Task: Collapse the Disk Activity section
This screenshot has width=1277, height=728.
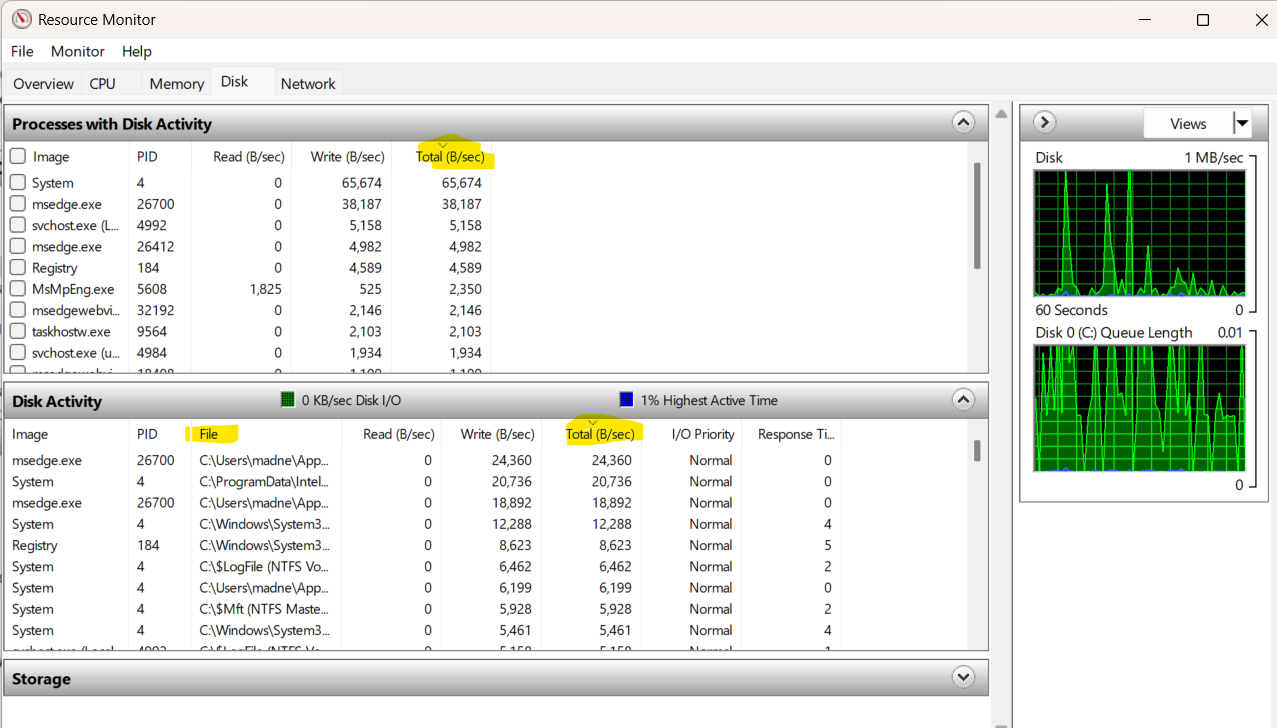Action: click(x=963, y=400)
